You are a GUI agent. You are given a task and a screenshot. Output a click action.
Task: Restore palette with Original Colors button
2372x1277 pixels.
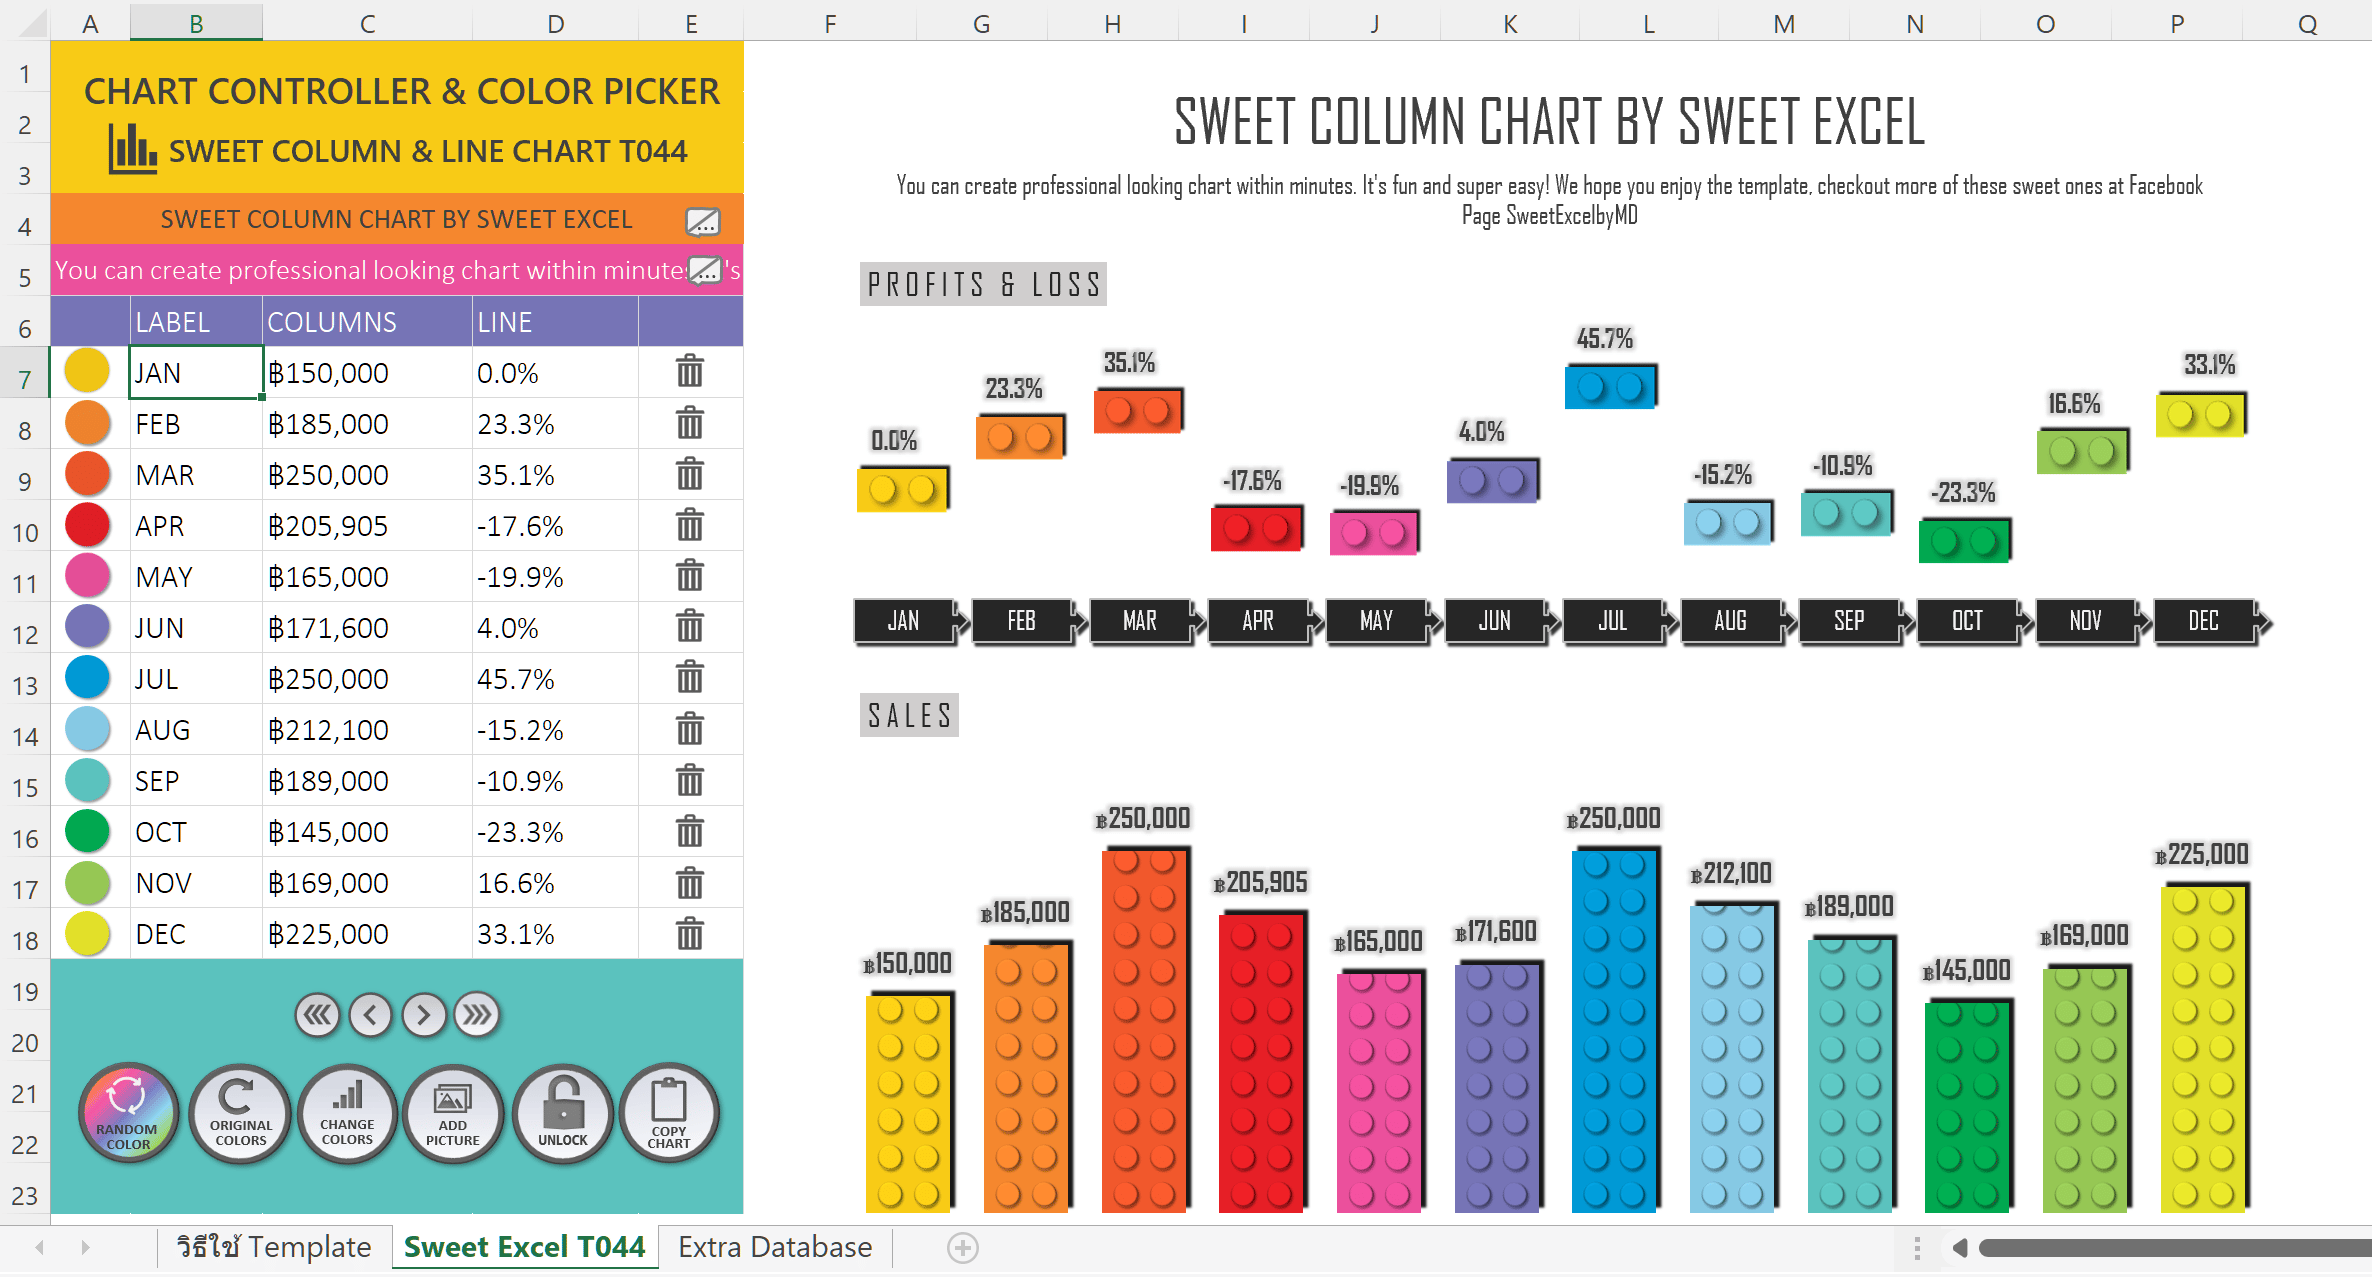point(241,1113)
